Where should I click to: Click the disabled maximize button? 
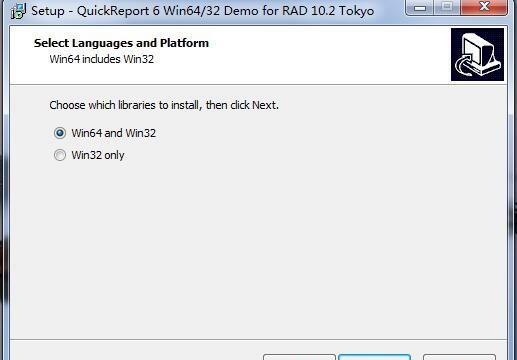click(447, 7)
